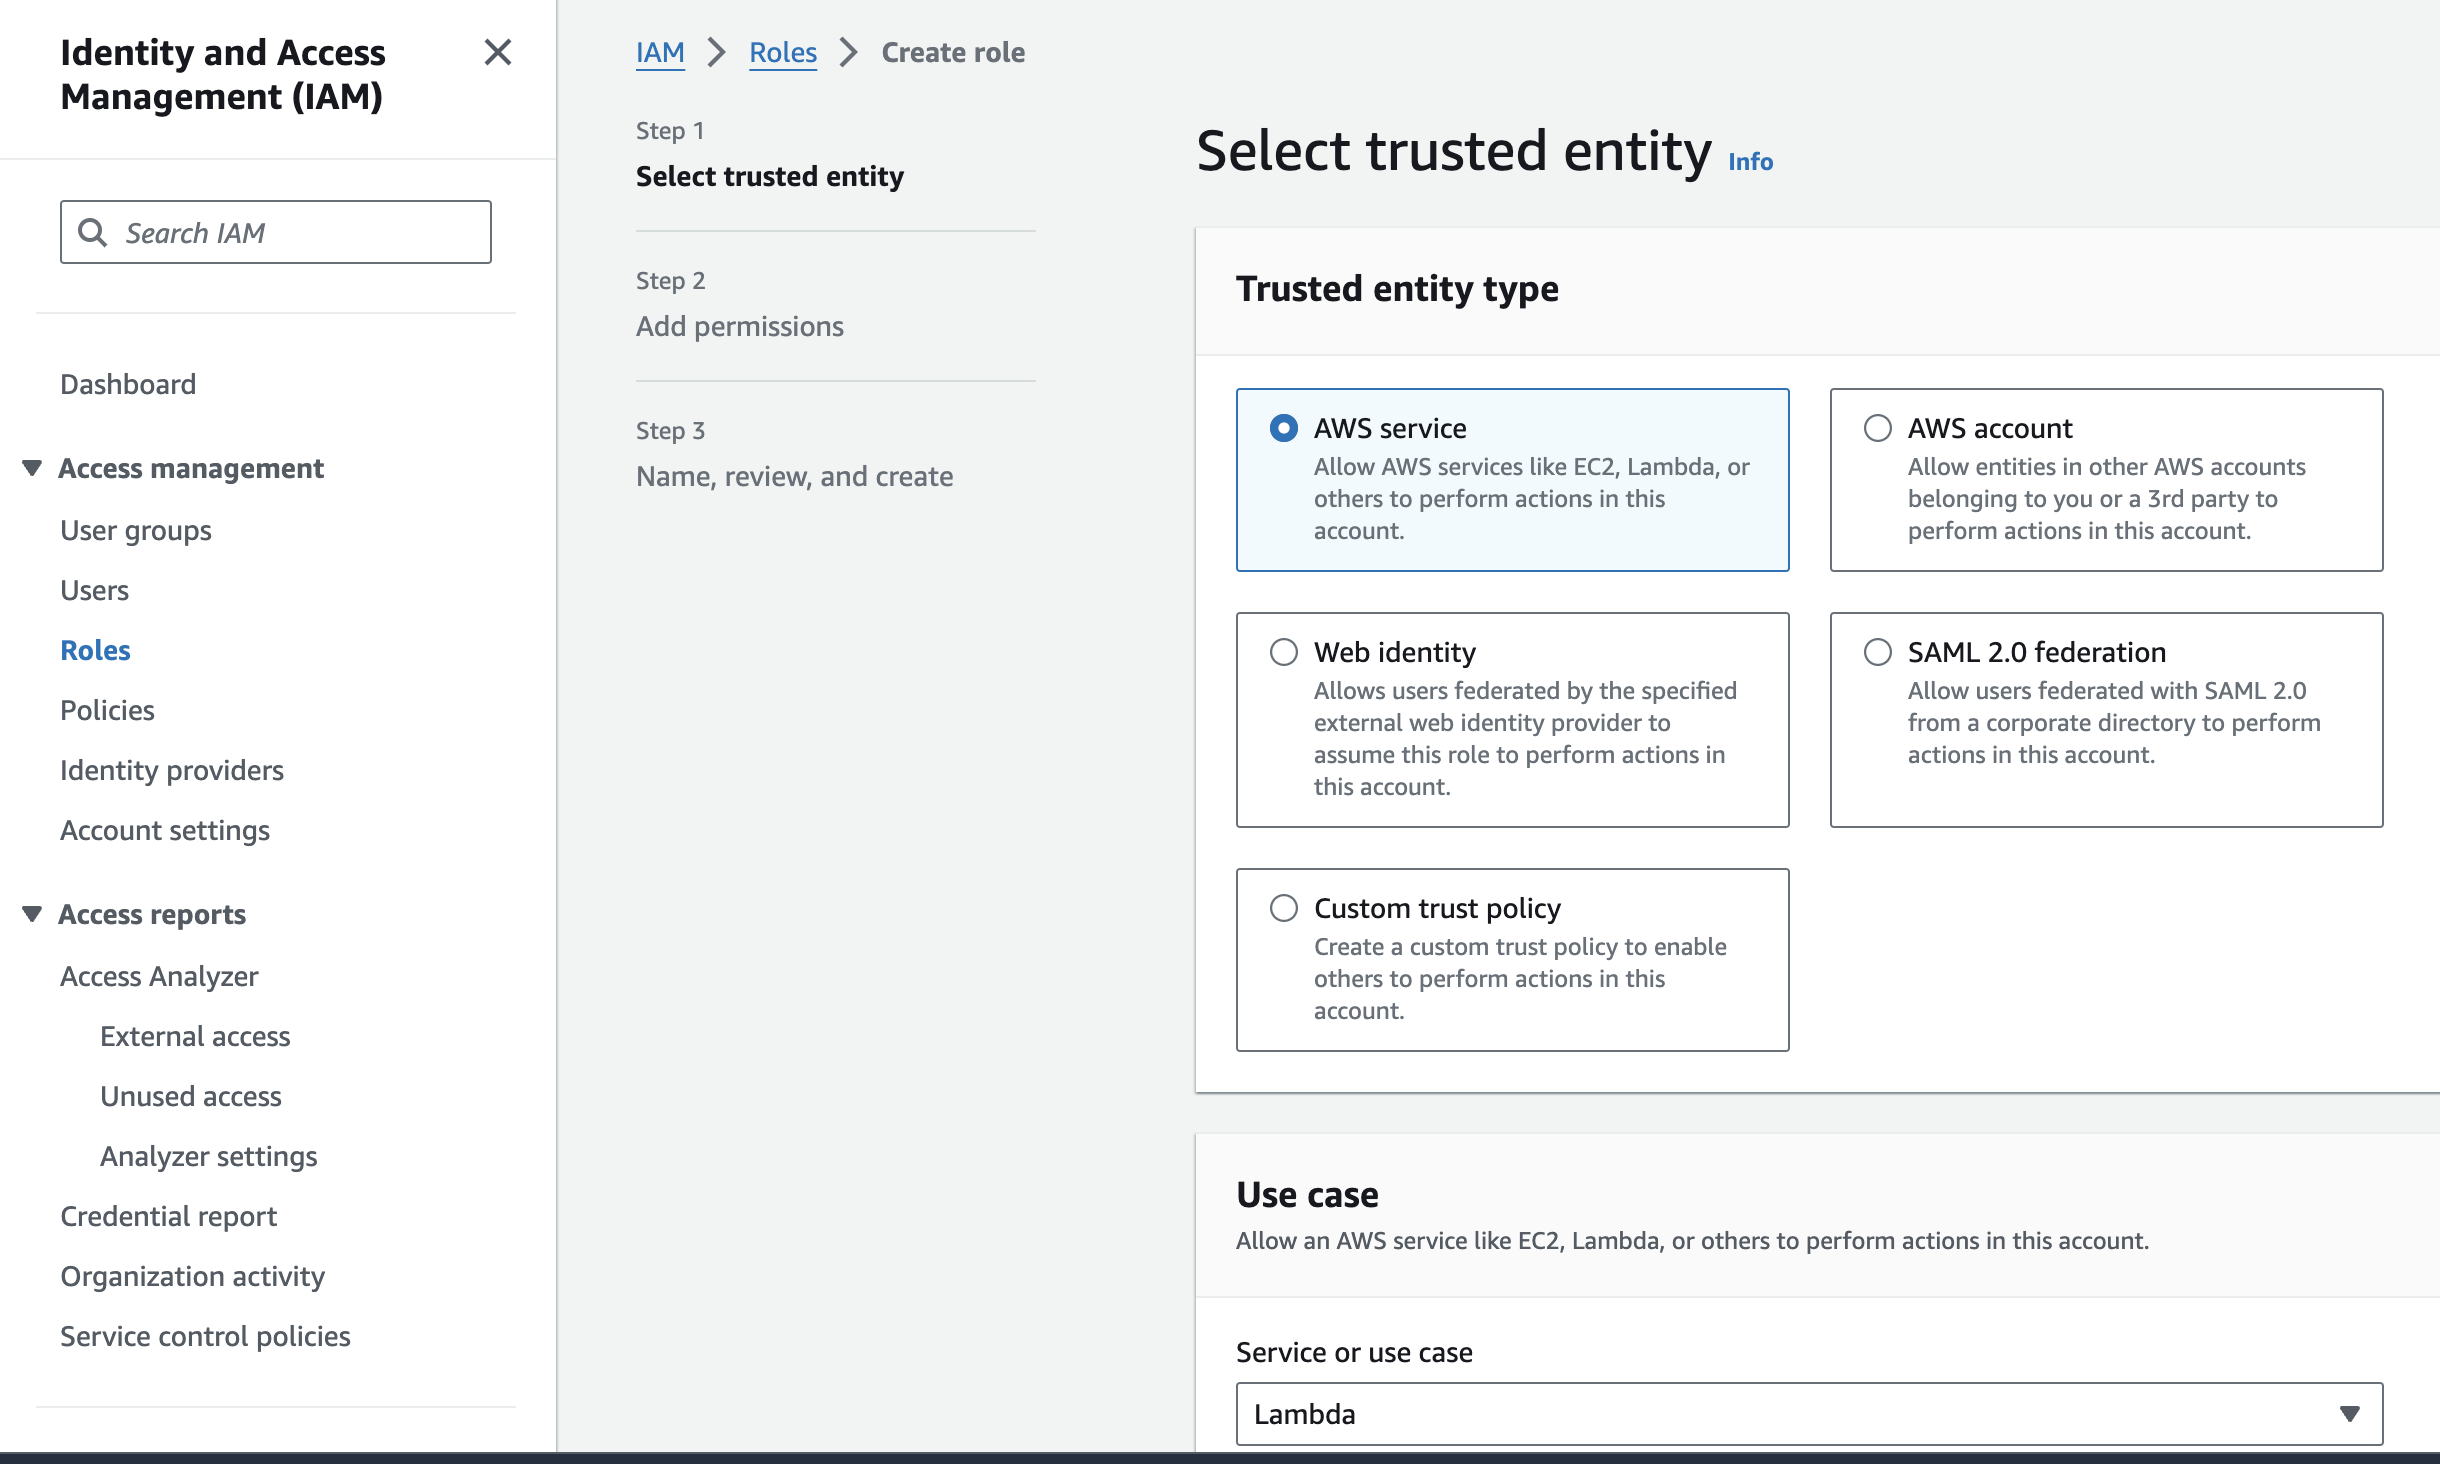The width and height of the screenshot is (2440, 1464).
Task: Pick the SAML 2.0 federation option
Action: pos(1878,652)
